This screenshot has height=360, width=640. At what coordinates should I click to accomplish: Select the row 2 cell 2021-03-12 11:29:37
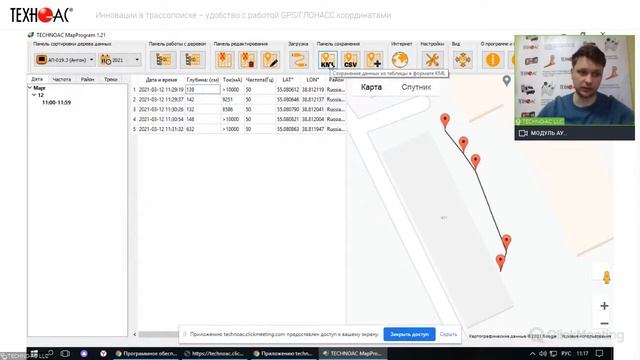point(161,100)
